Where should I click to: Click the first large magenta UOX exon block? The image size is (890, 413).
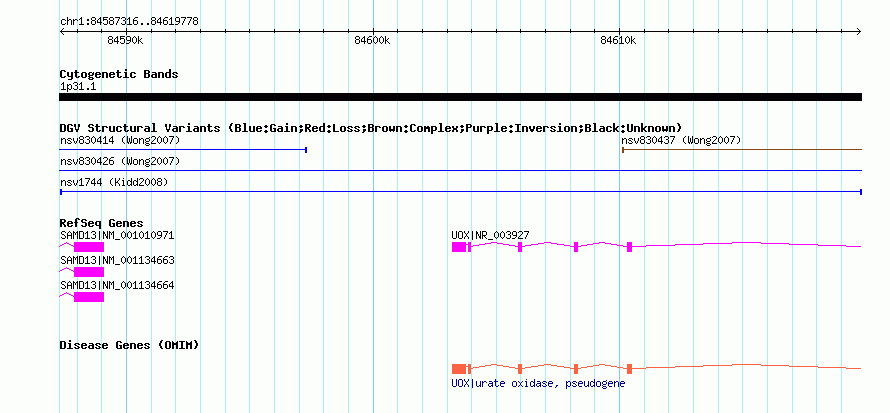tap(459, 247)
